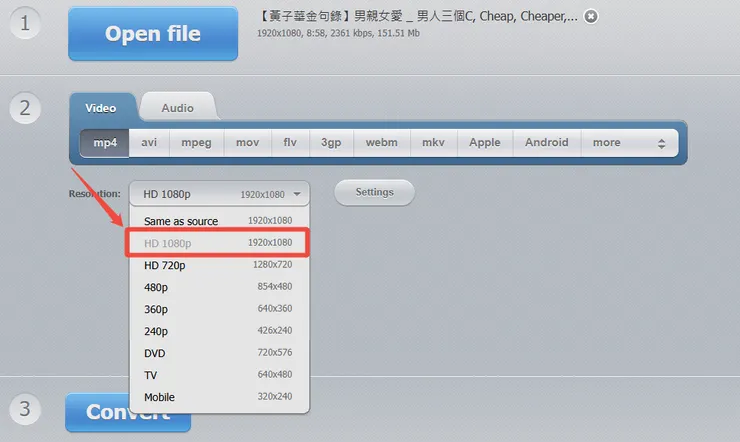Choose Same as source resolution
740x442 pixels.
click(x=219, y=221)
